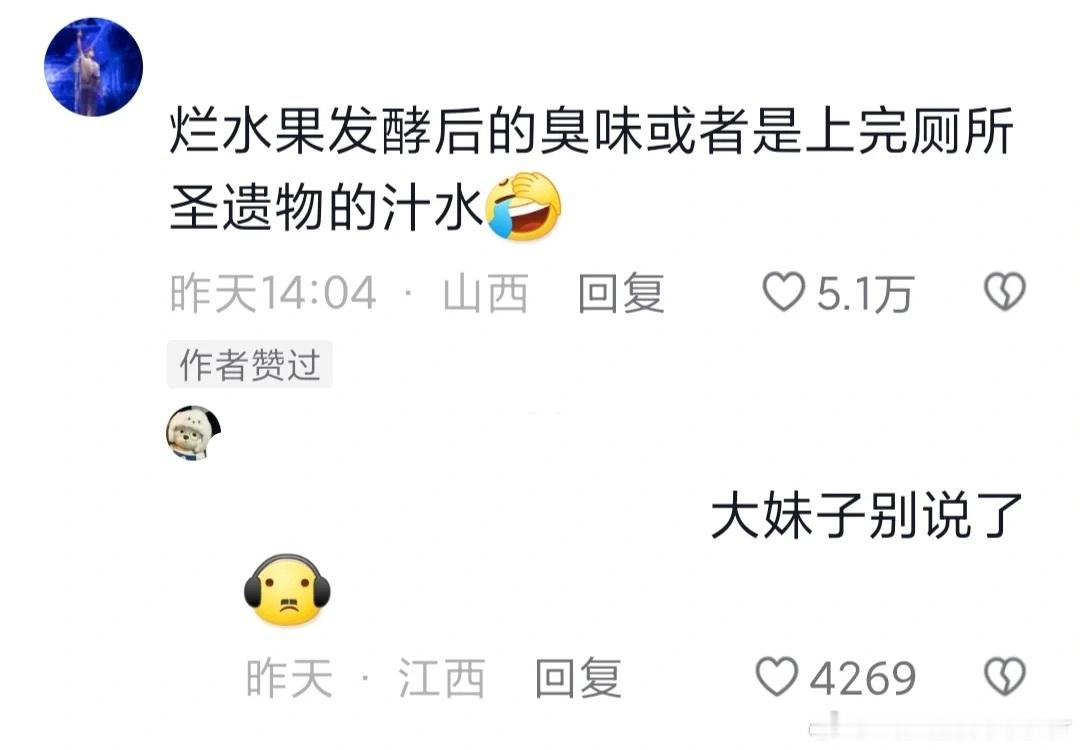Tap the 作者赞过 tag

point(249,364)
